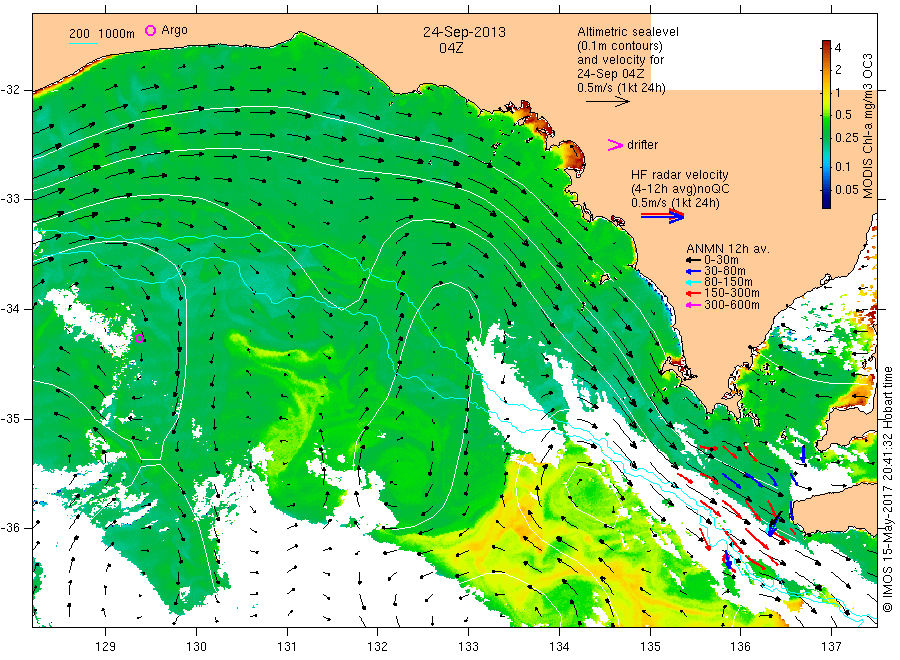
Task: Click the black altimetric velocity reference arrow
Action: (x=607, y=102)
